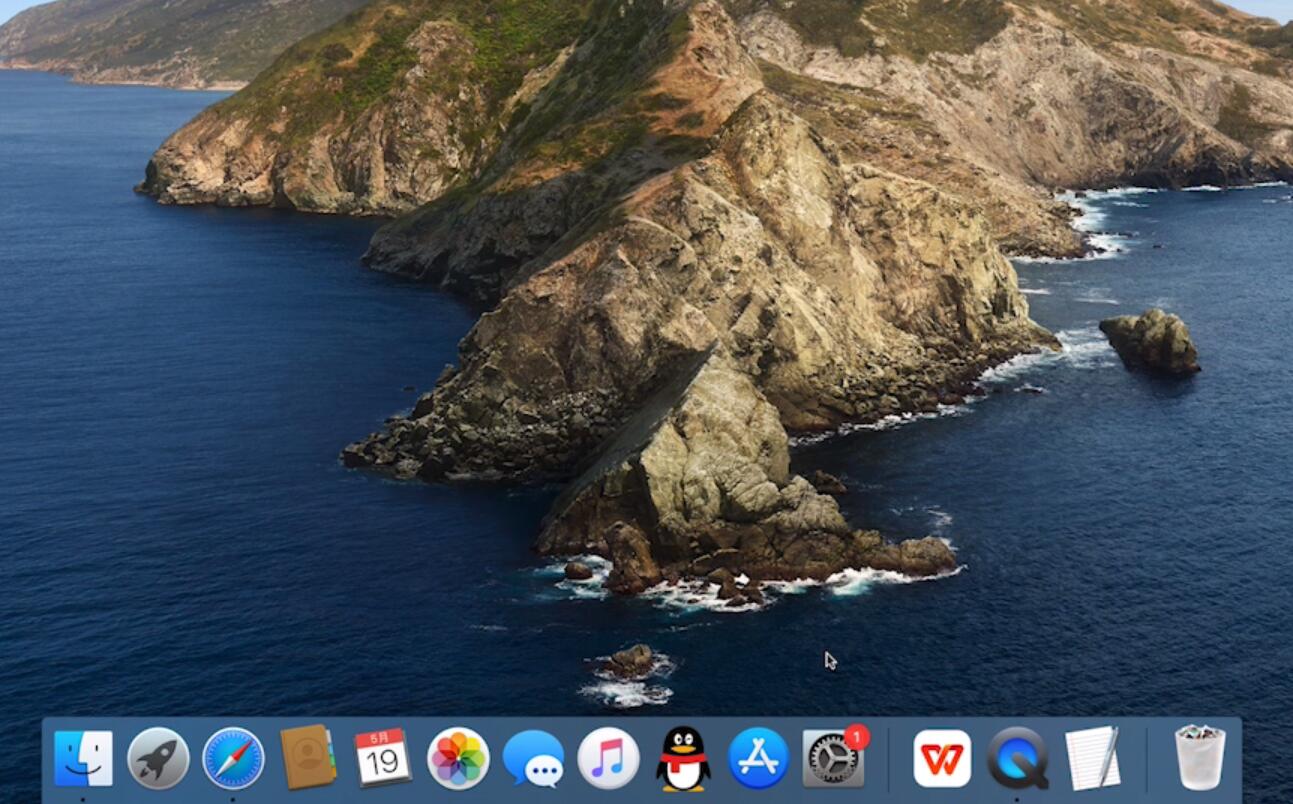Launch the Music app icon
The width and height of the screenshot is (1293, 804).
[x=608, y=758]
